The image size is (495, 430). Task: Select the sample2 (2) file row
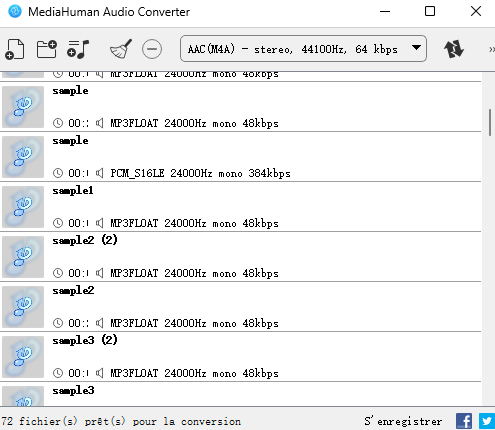241,257
